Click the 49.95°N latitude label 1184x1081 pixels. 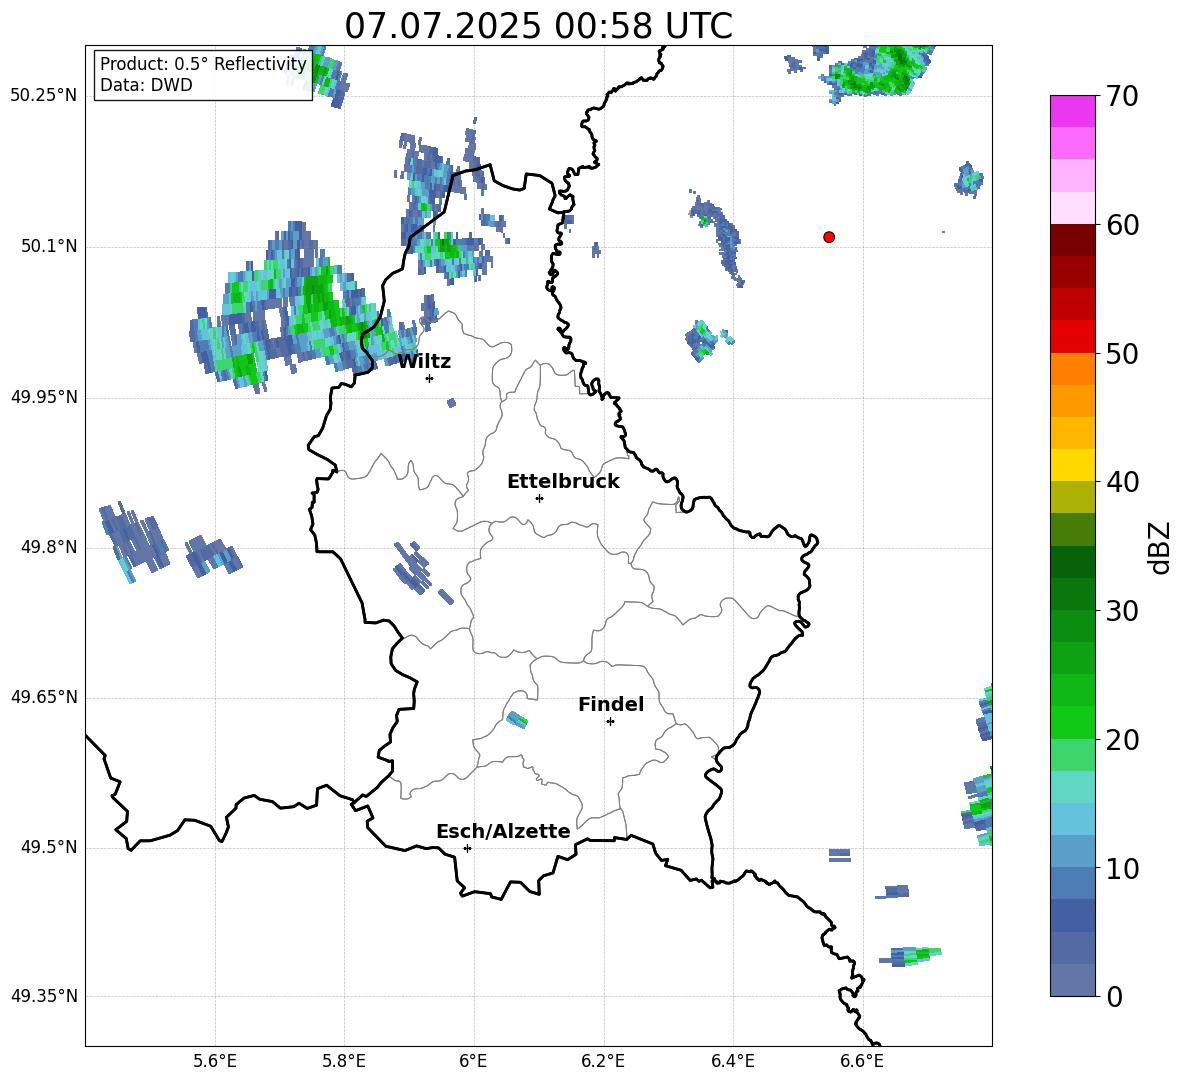click(x=44, y=397)
